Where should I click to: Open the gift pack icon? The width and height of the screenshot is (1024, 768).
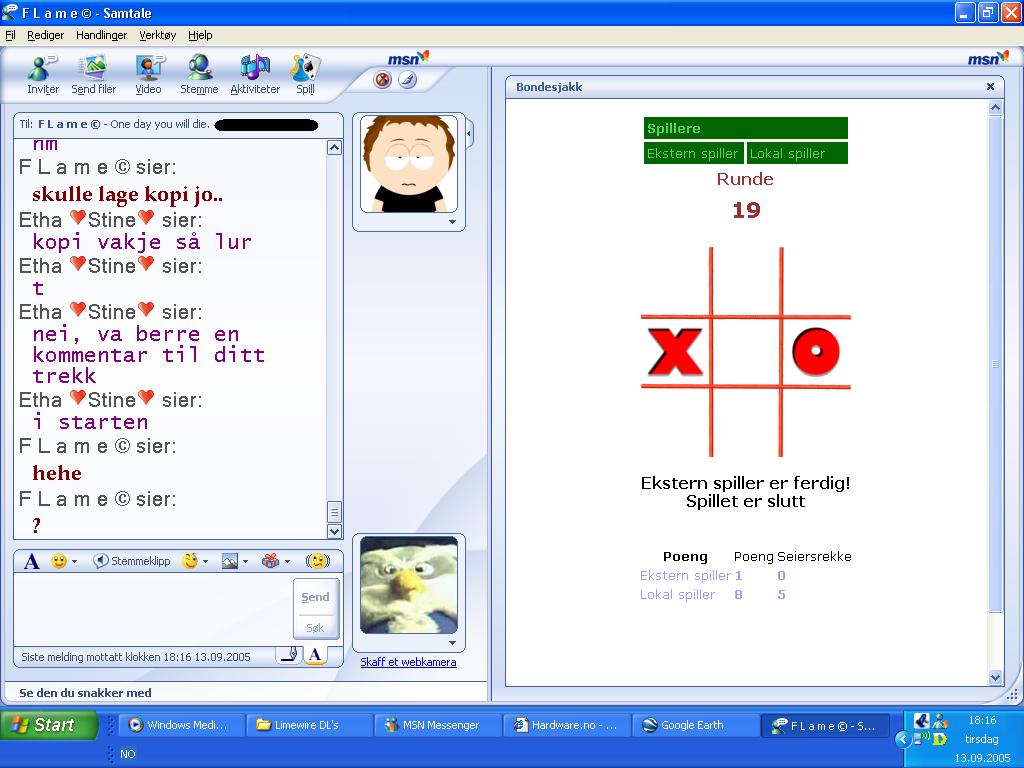[x=270, y=561]
